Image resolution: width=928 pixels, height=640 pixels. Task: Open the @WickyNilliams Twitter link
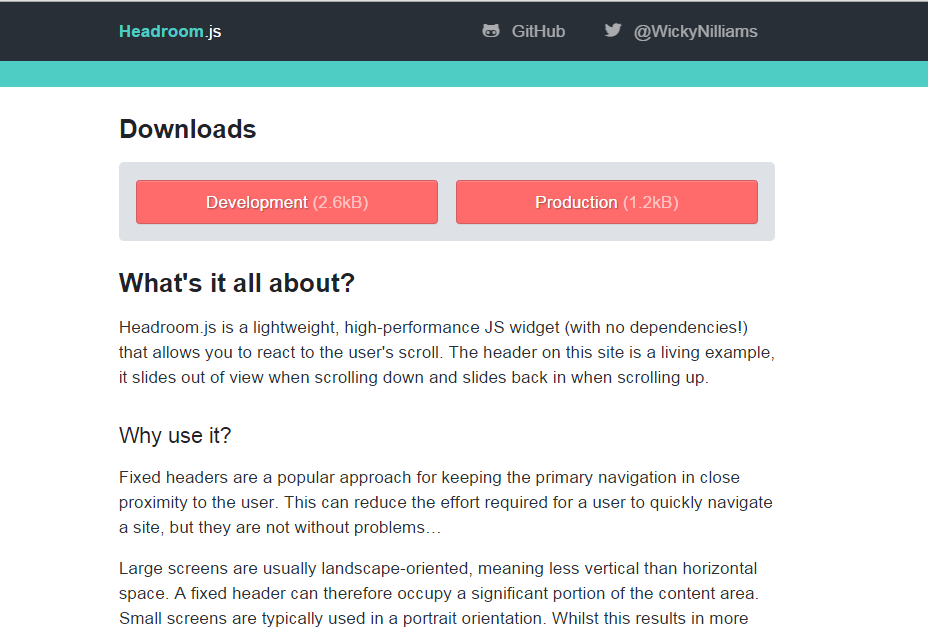(x=695, y=32)
